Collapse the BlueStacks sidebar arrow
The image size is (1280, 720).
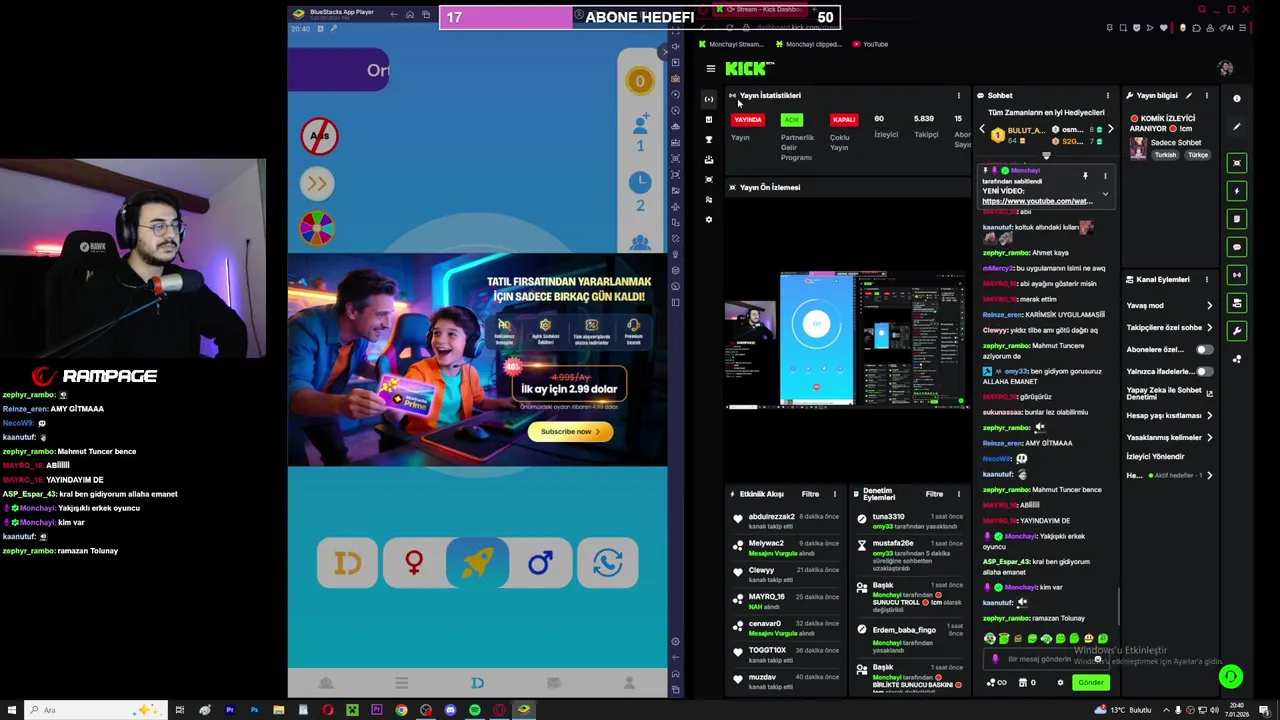(663, 51)
